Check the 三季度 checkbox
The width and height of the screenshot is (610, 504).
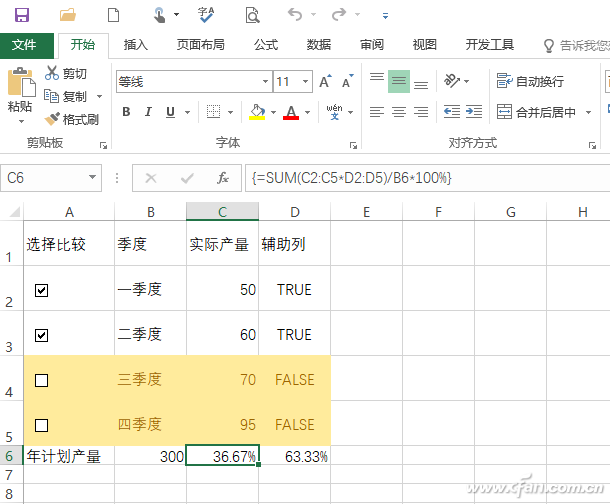coord(41,380)
